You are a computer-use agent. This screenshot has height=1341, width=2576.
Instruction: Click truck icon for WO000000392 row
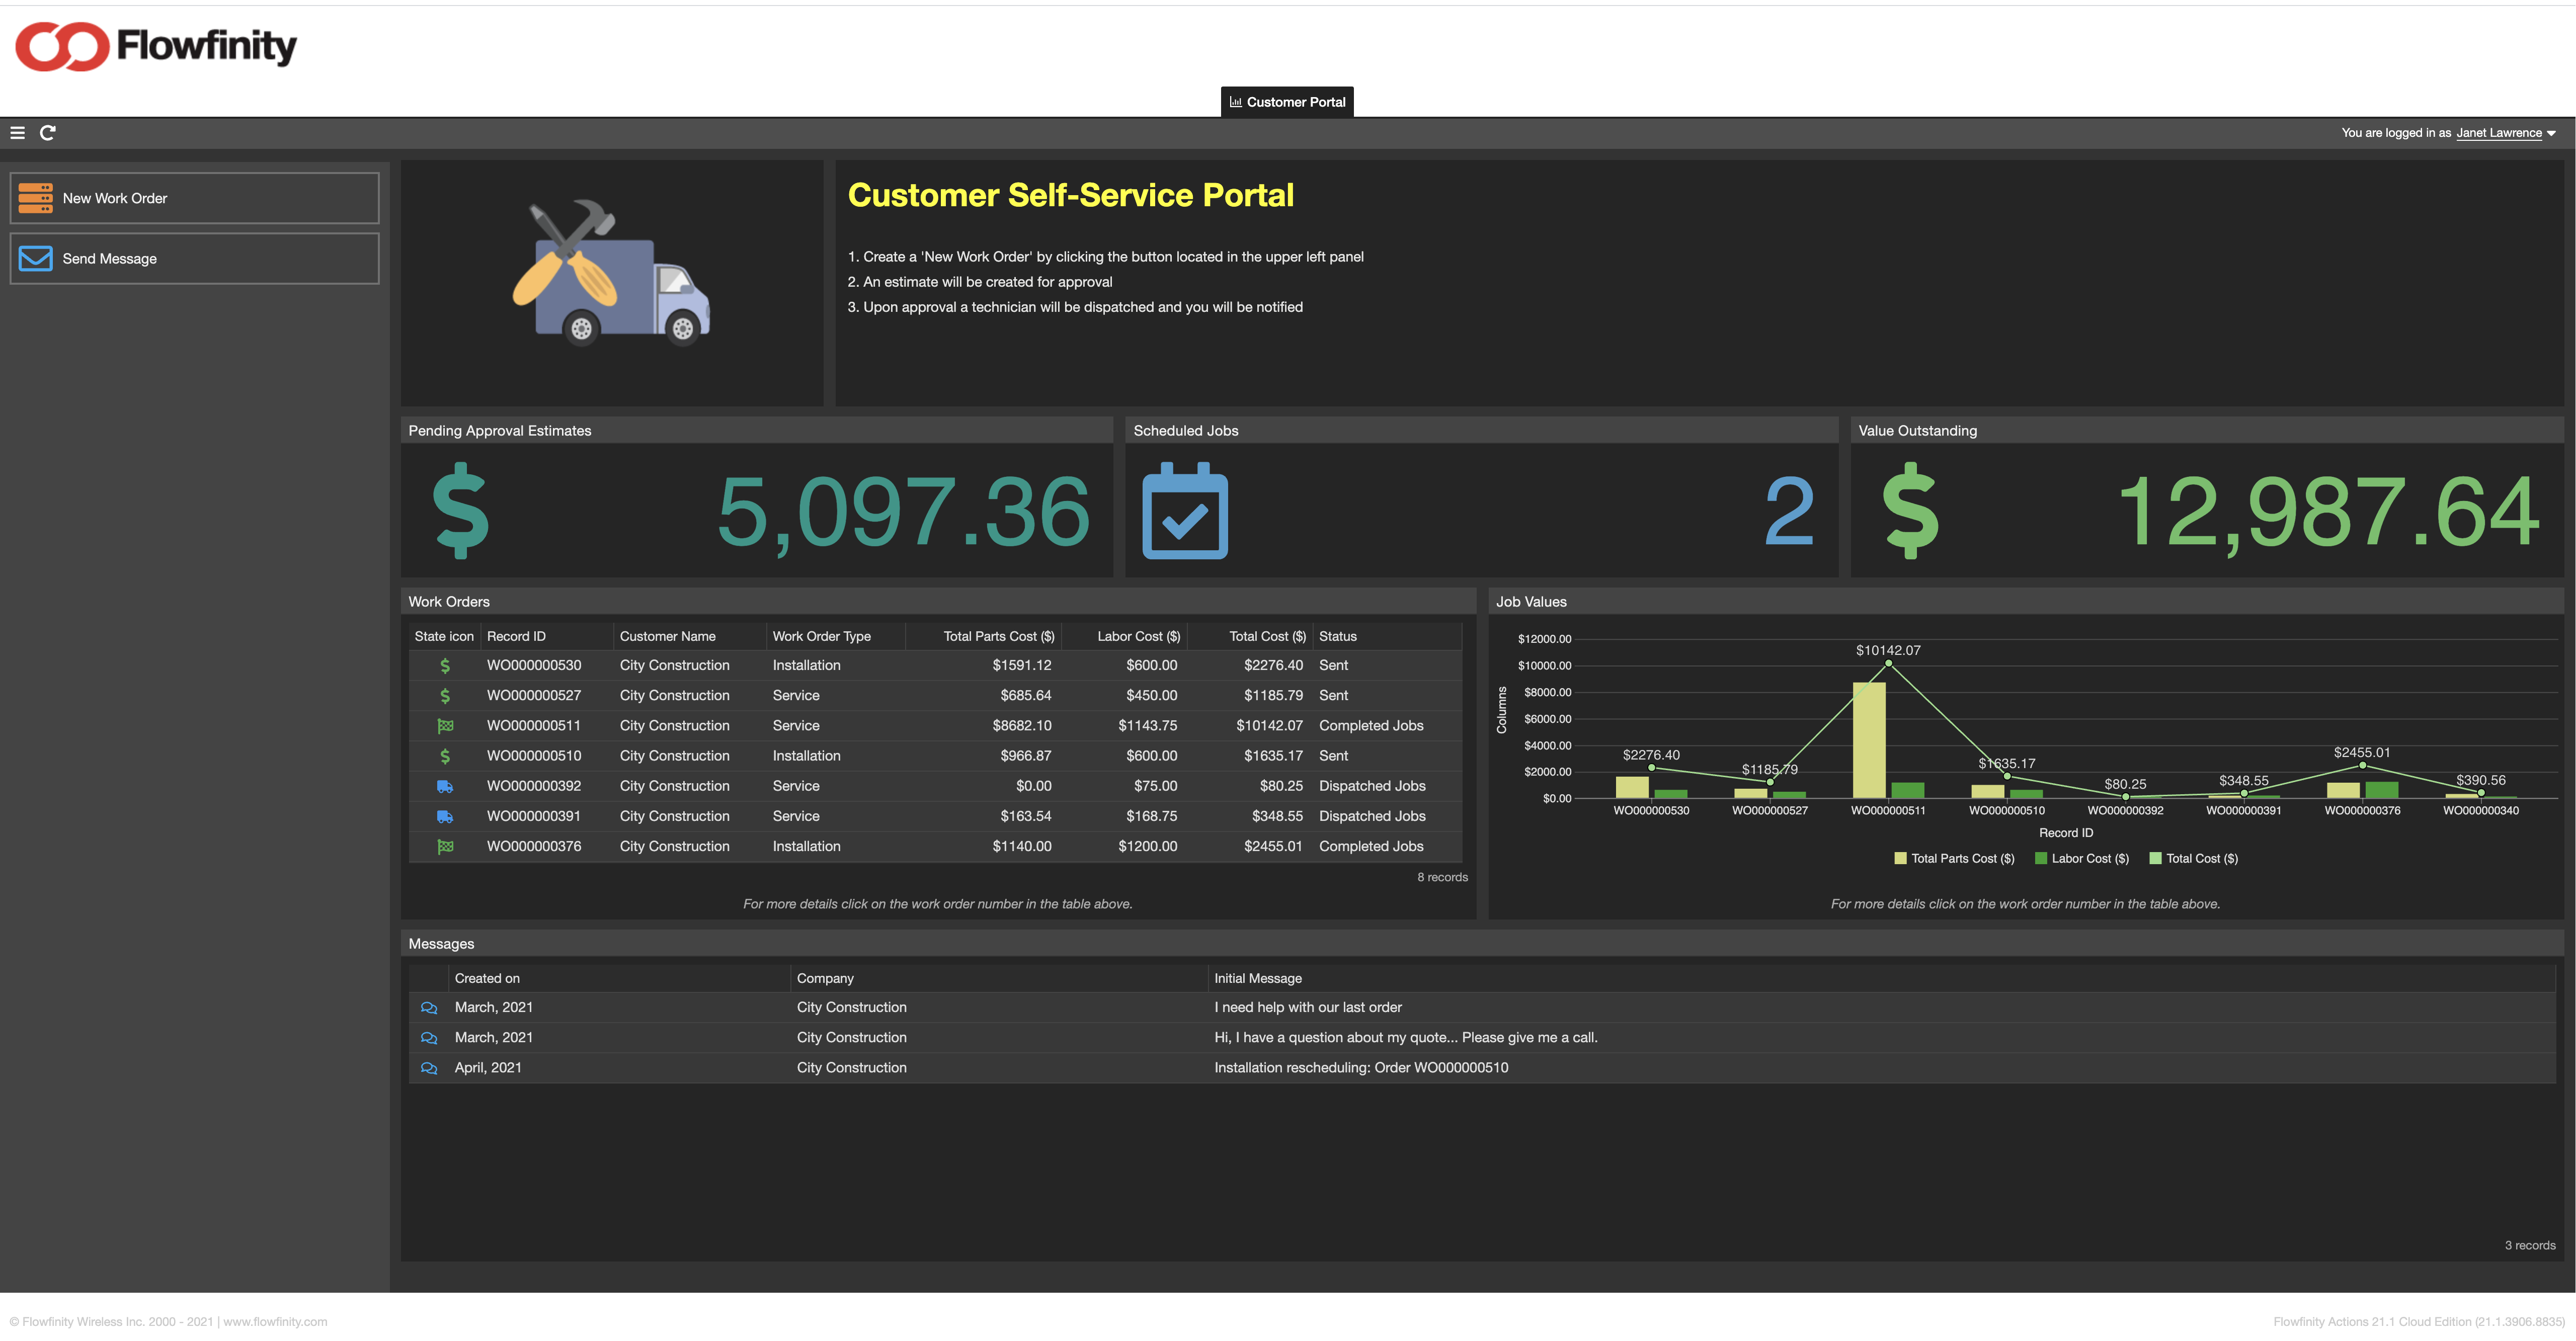445,787
